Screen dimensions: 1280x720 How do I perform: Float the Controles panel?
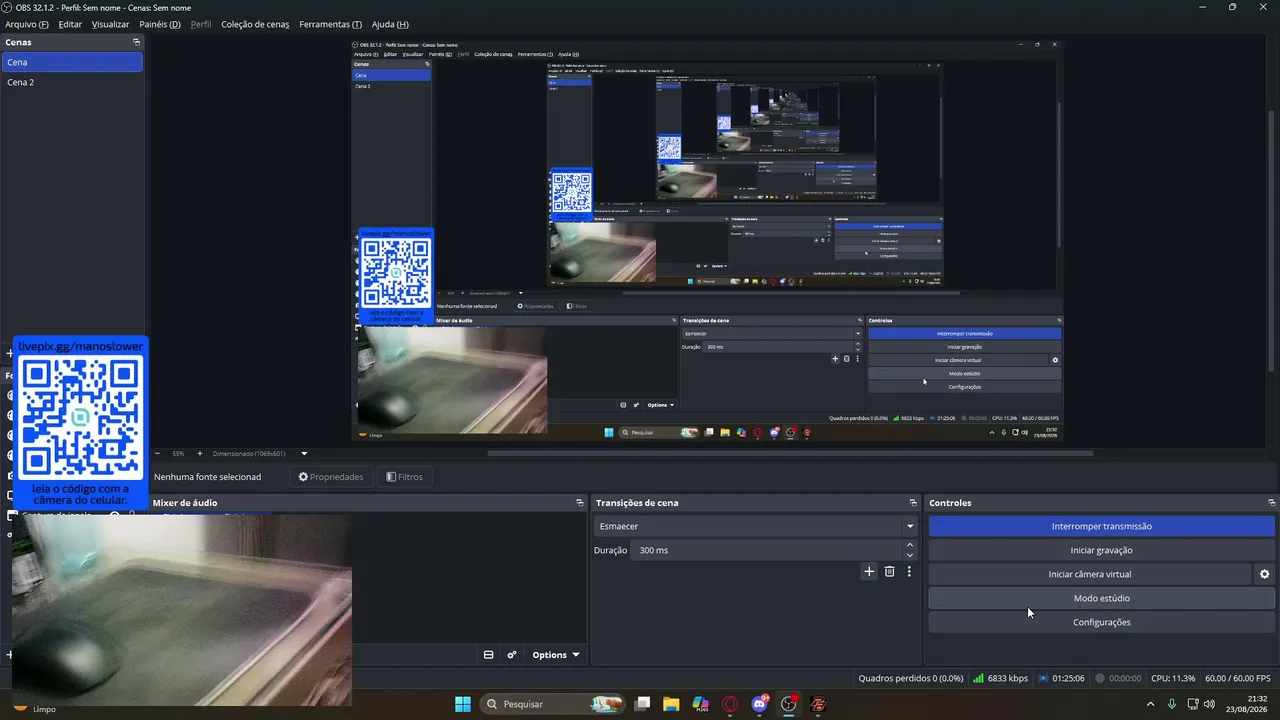pos(1272,503)
